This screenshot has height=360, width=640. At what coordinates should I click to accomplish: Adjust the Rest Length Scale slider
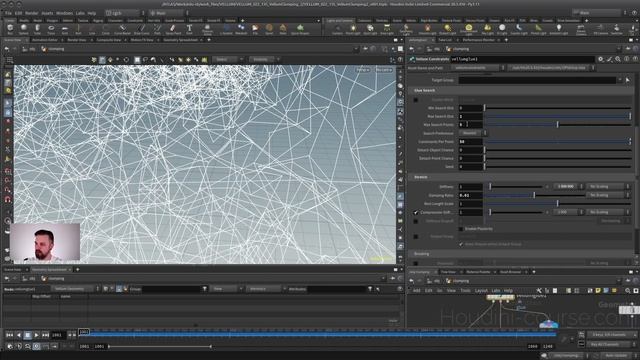click(x=558, y=204)
